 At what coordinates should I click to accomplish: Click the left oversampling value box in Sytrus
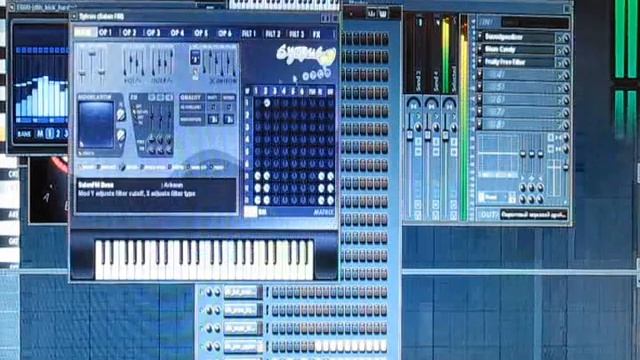[x=213, y=120]
